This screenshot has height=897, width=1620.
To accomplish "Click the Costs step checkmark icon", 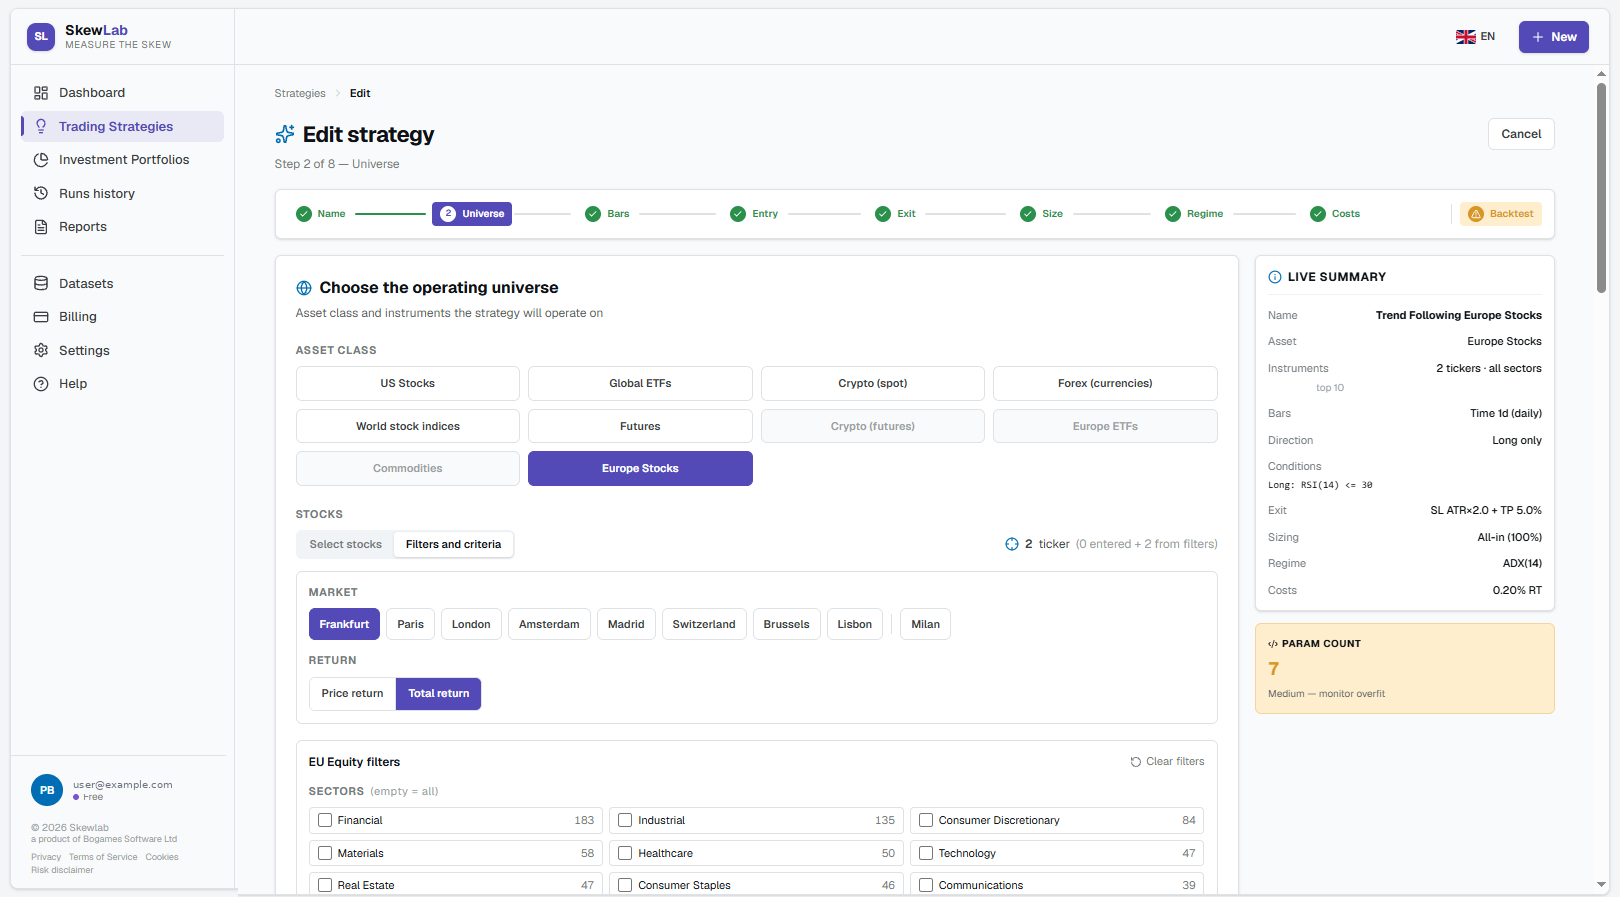I will (1318, 214).
